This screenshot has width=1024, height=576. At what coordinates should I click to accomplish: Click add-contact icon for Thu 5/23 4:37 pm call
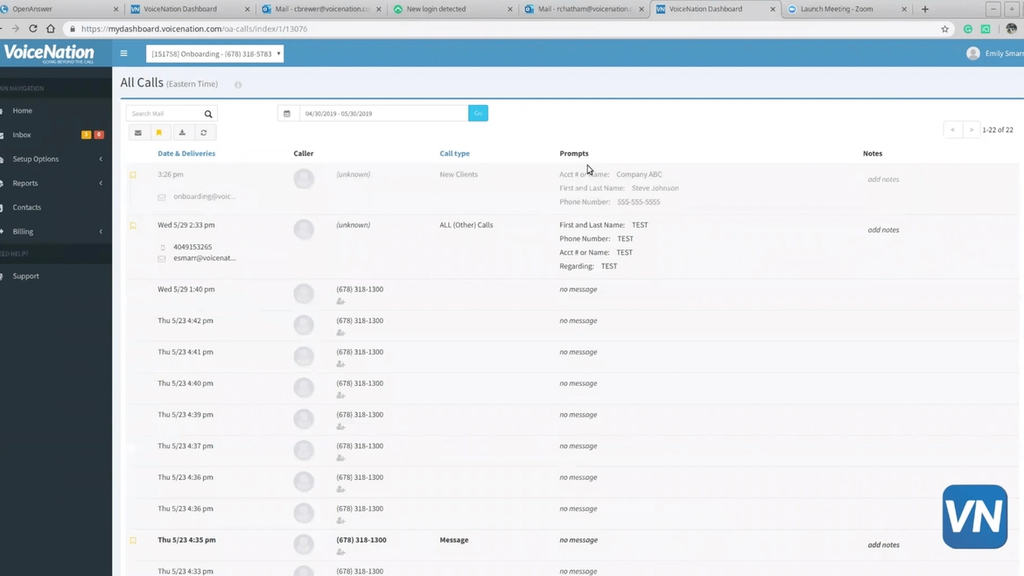[340, 458]
